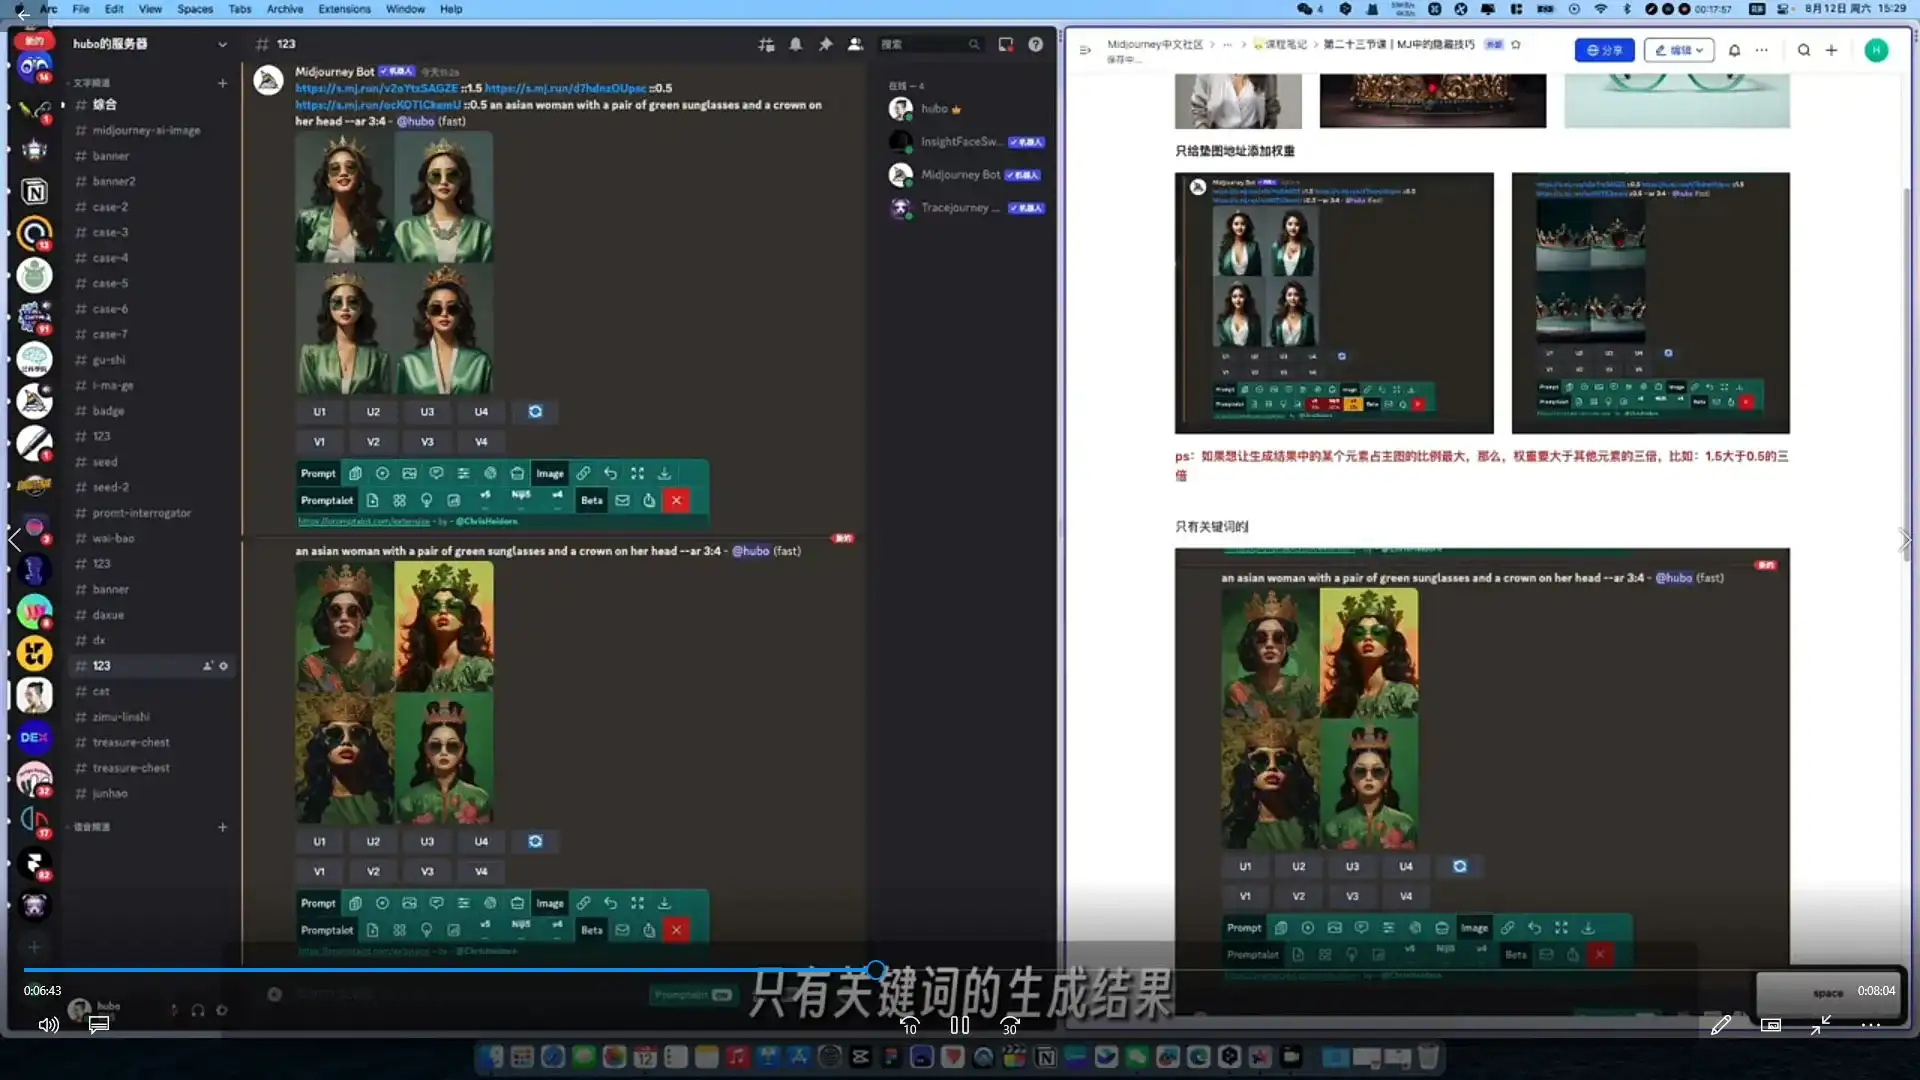The image size is (1920, 1080).
Task: Click the mail icon next to the Beta label
Action: tap(622, 500)
